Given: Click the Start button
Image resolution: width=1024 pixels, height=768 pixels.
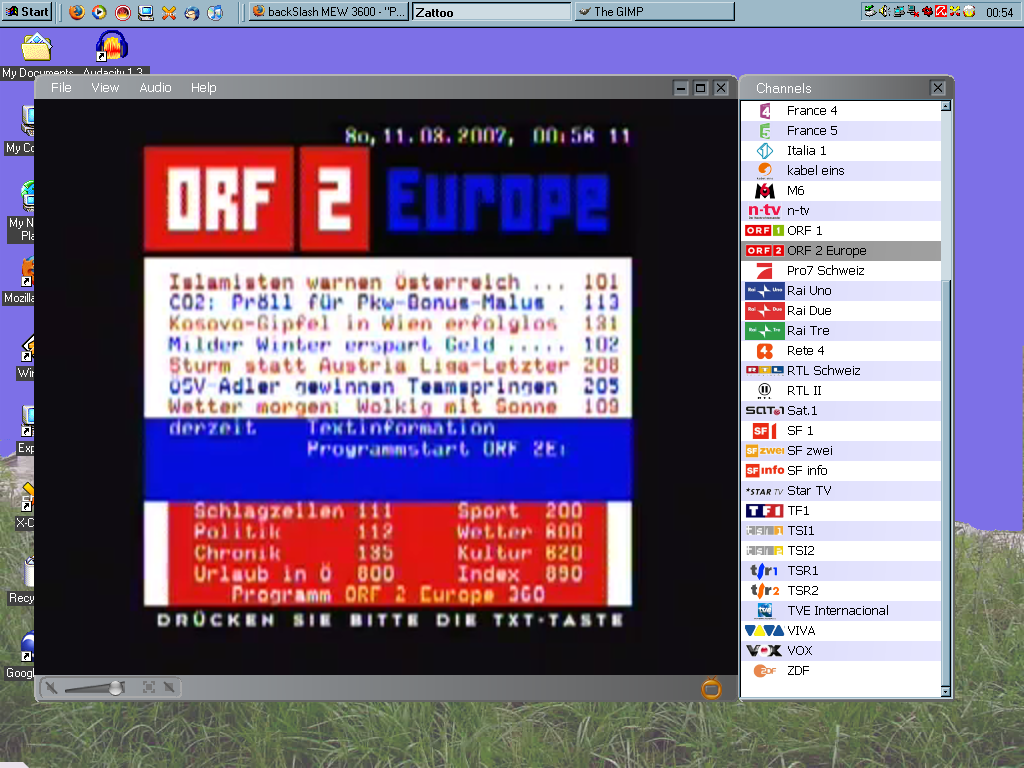Looking at the screenshot, I should [x=27, y=12].
